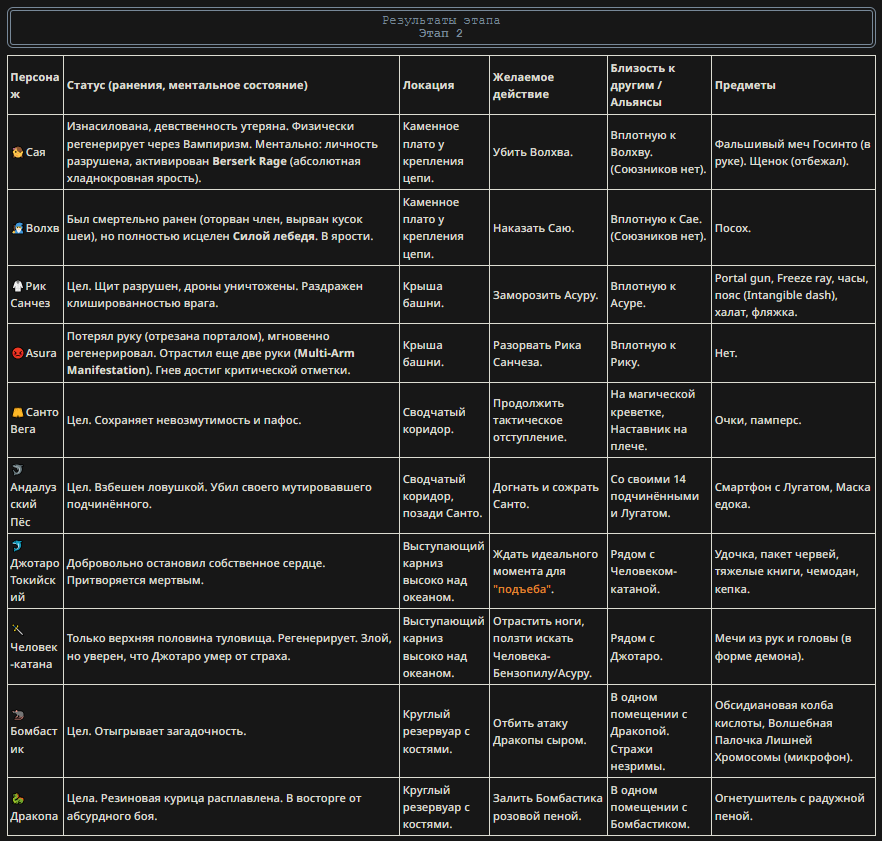The height and width of the screenshot is (841, 882).
Task: Click the bold "Berserk Rage" text
Action: [249, 161]
